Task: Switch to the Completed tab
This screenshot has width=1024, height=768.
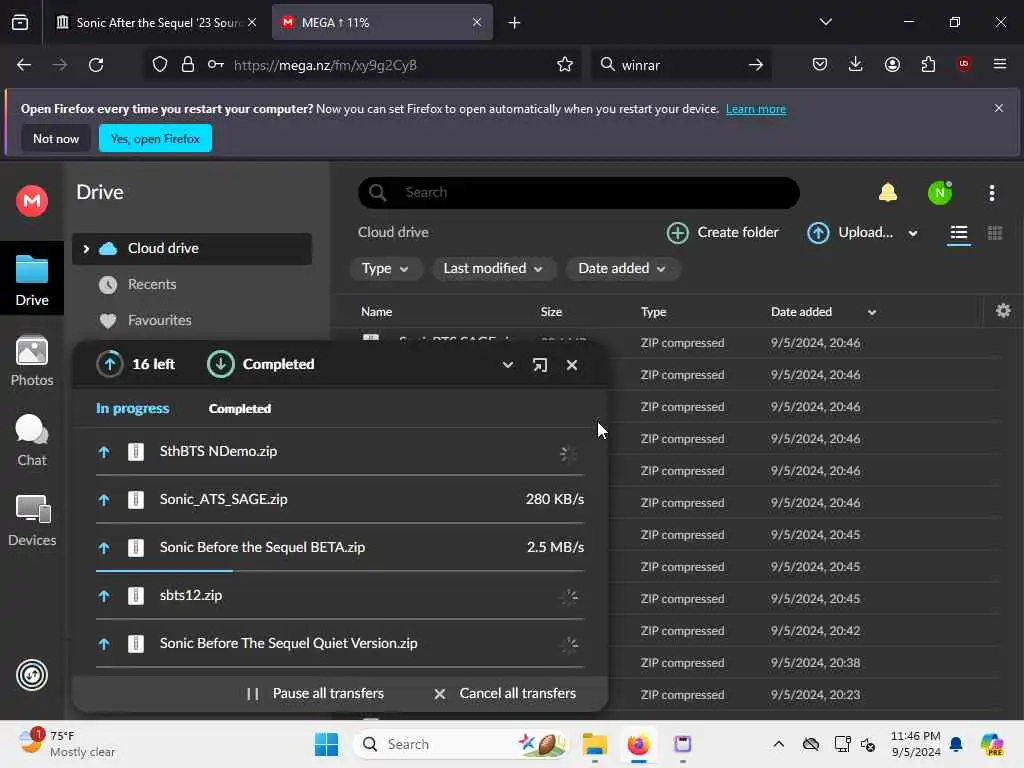Action: 240,408
